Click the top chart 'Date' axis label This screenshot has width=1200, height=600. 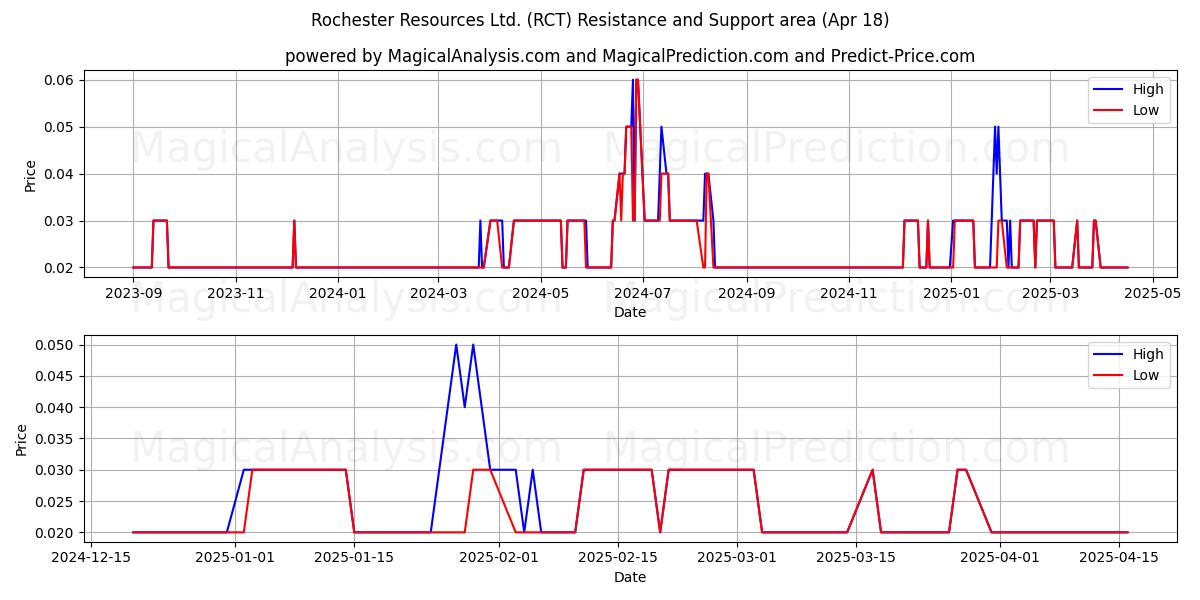point(630,312)
